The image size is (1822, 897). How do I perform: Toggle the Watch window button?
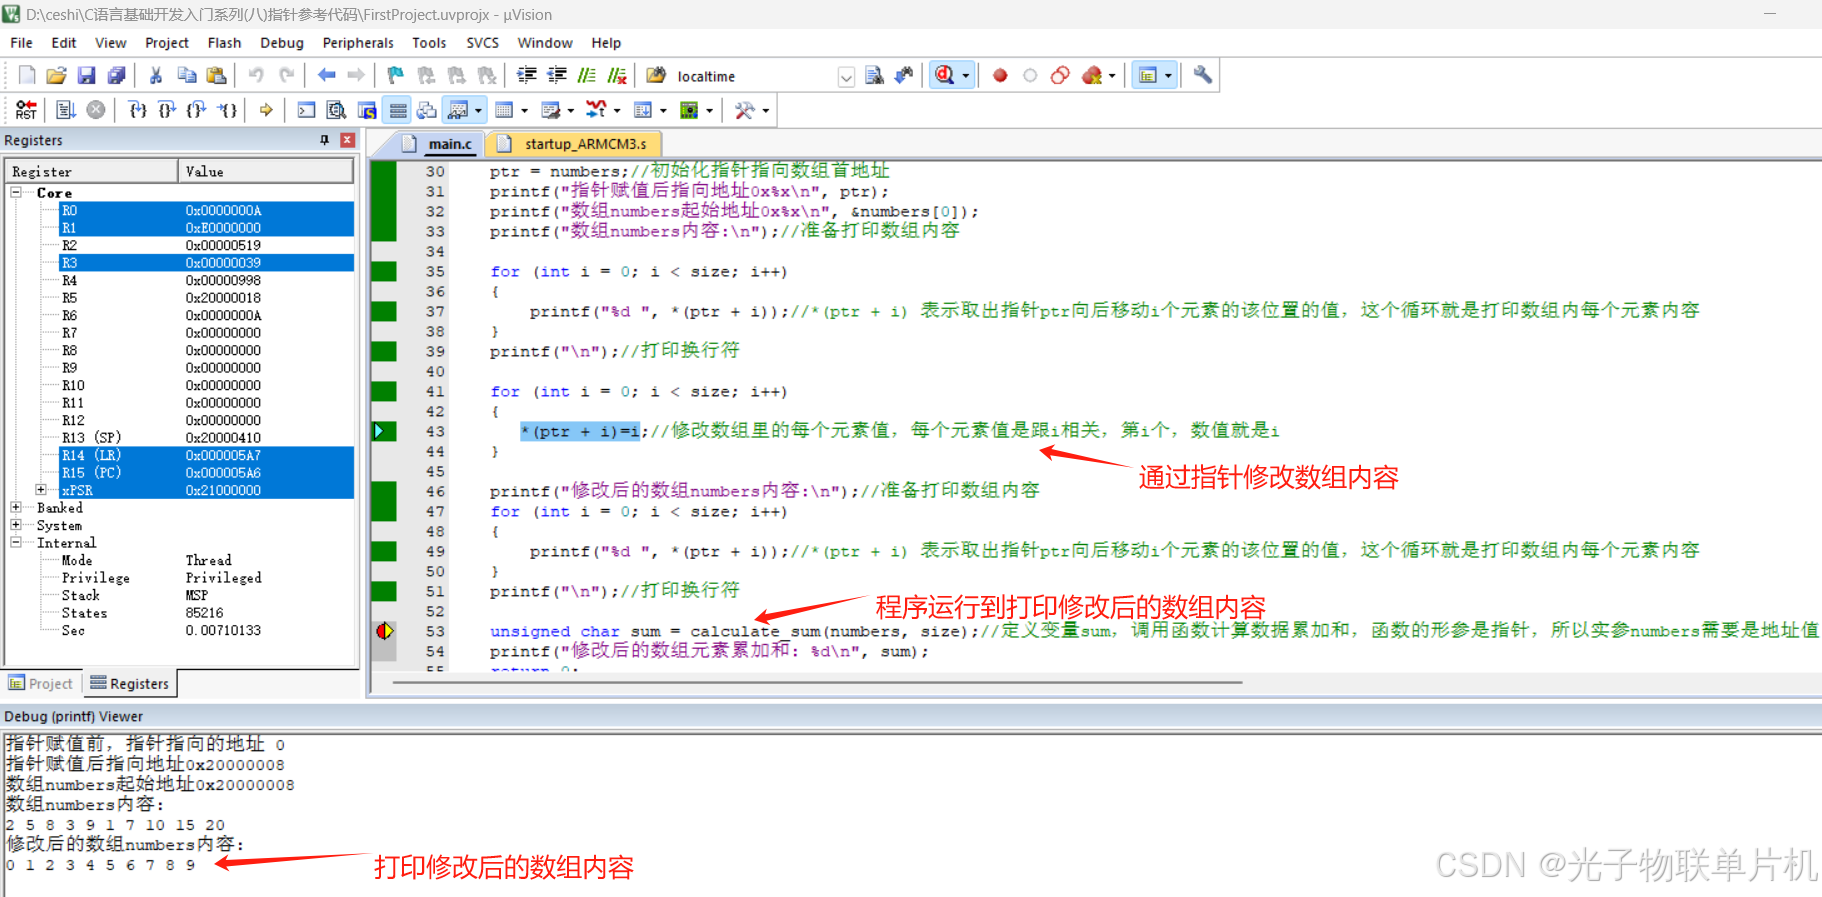coord(458,110)
